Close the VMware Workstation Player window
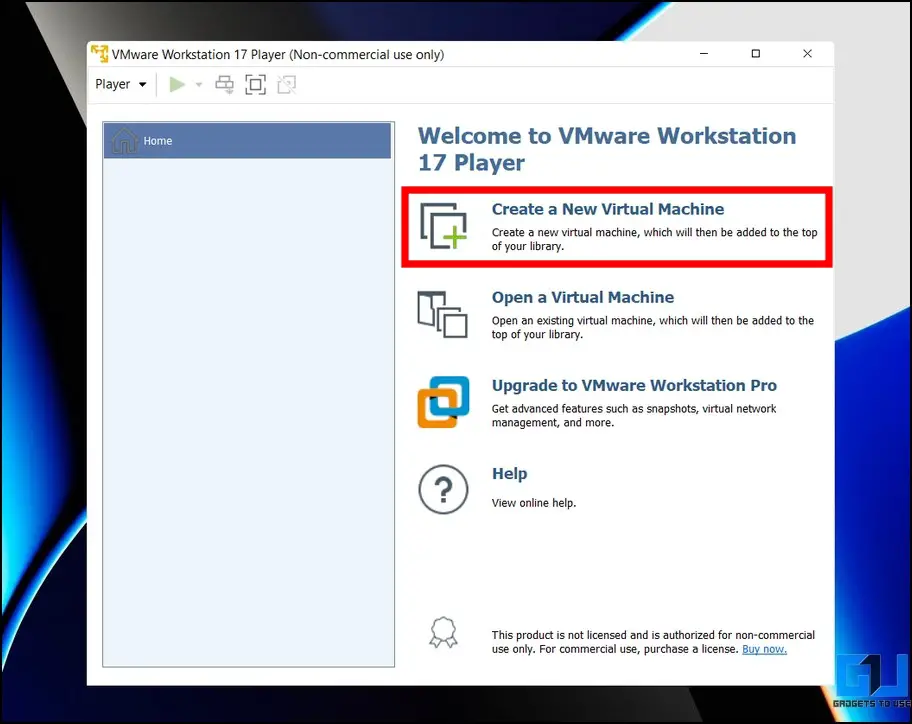The height and width of the screenshot is (724, 912). point(807,54)
